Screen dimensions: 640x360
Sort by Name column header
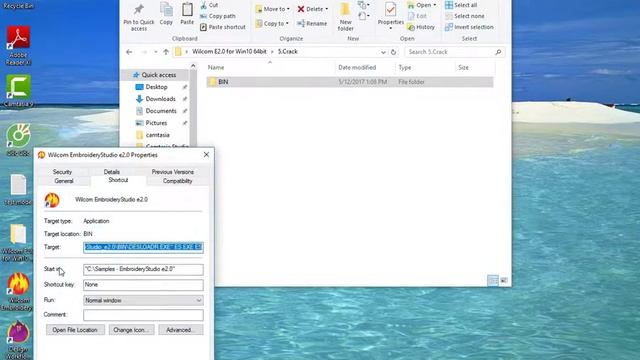[216, 68]
